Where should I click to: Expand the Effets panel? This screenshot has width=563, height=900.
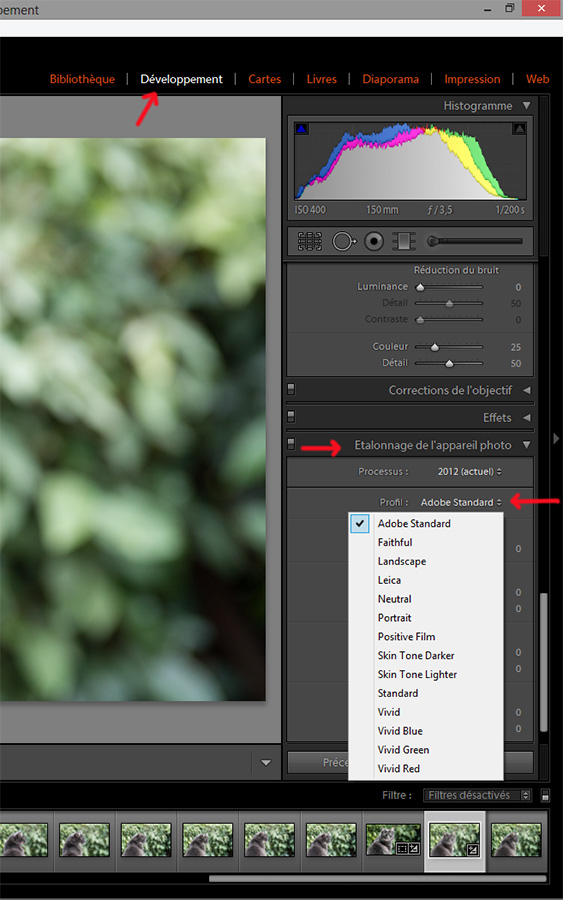click(x=526, y=418)
